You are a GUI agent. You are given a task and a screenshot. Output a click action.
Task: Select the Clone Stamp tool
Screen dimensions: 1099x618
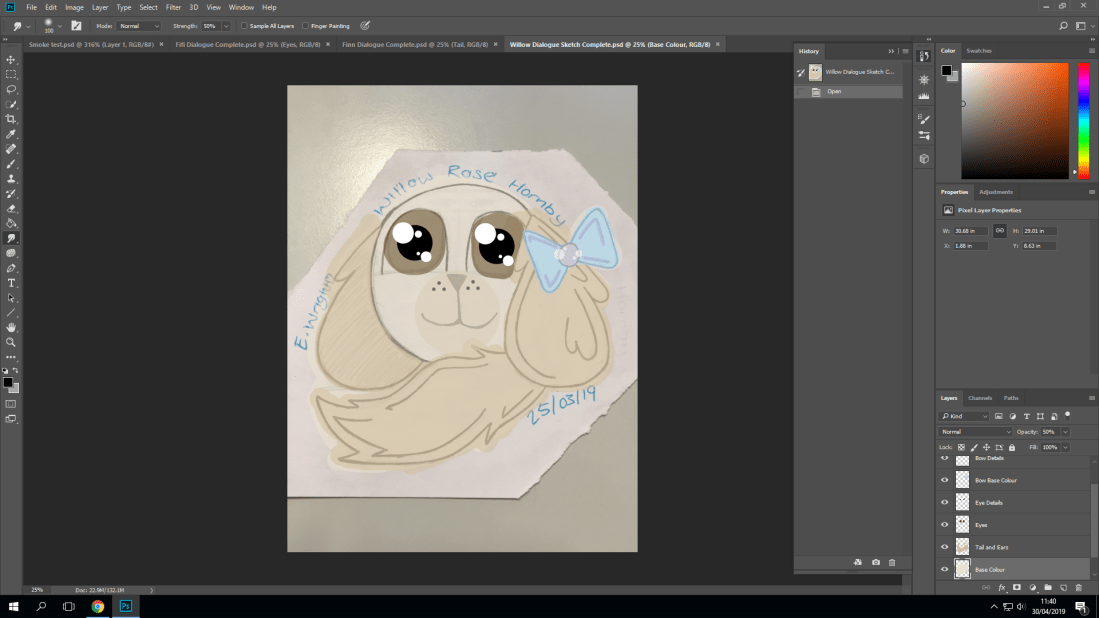(x=11, y=178)
